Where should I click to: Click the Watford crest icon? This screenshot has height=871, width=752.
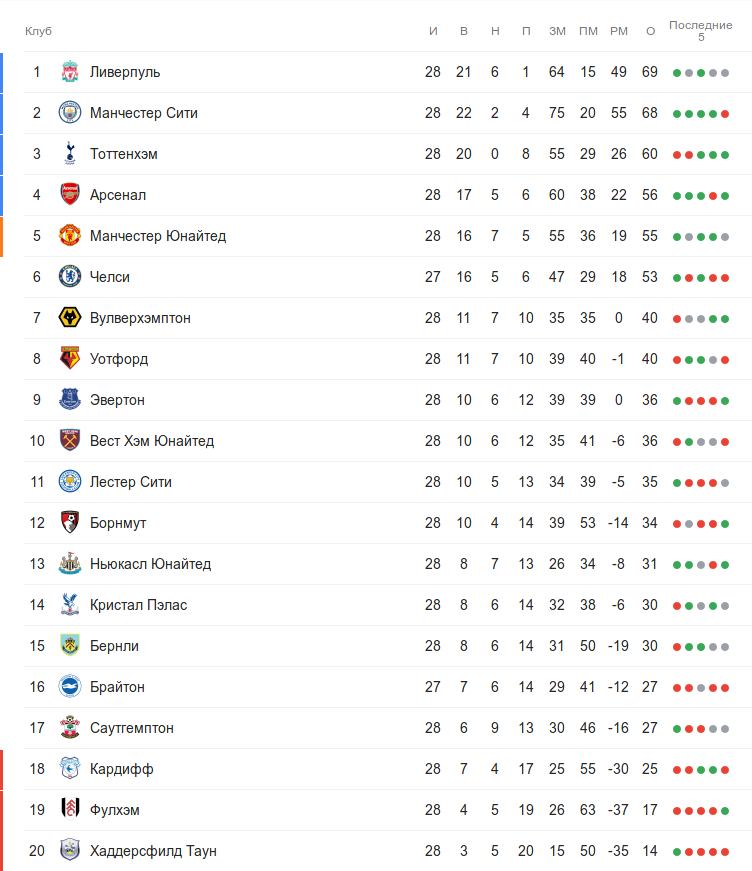(x=69, y=359)
